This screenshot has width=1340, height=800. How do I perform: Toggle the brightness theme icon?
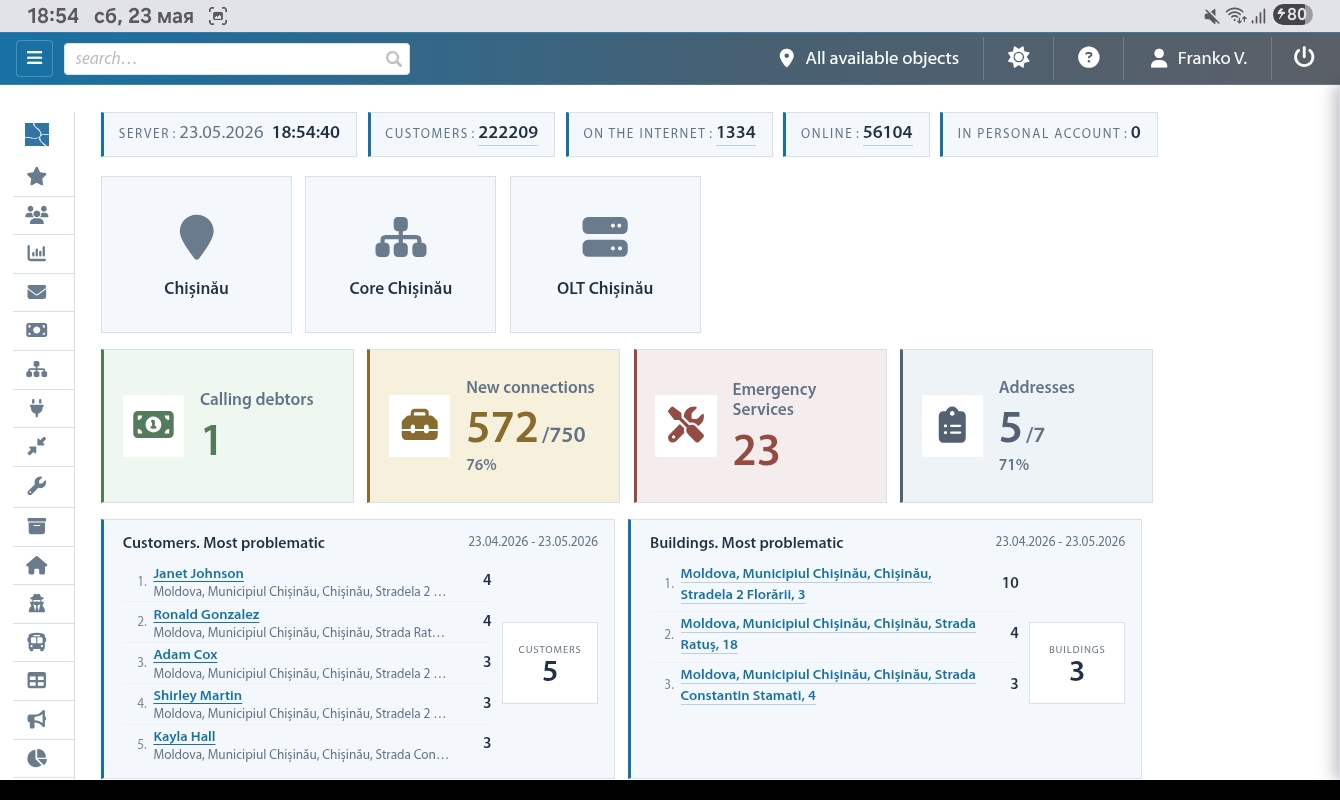pos(1018,58)
